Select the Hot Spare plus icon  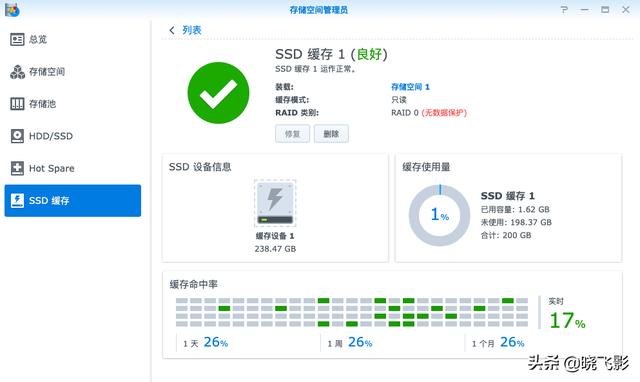17,168
